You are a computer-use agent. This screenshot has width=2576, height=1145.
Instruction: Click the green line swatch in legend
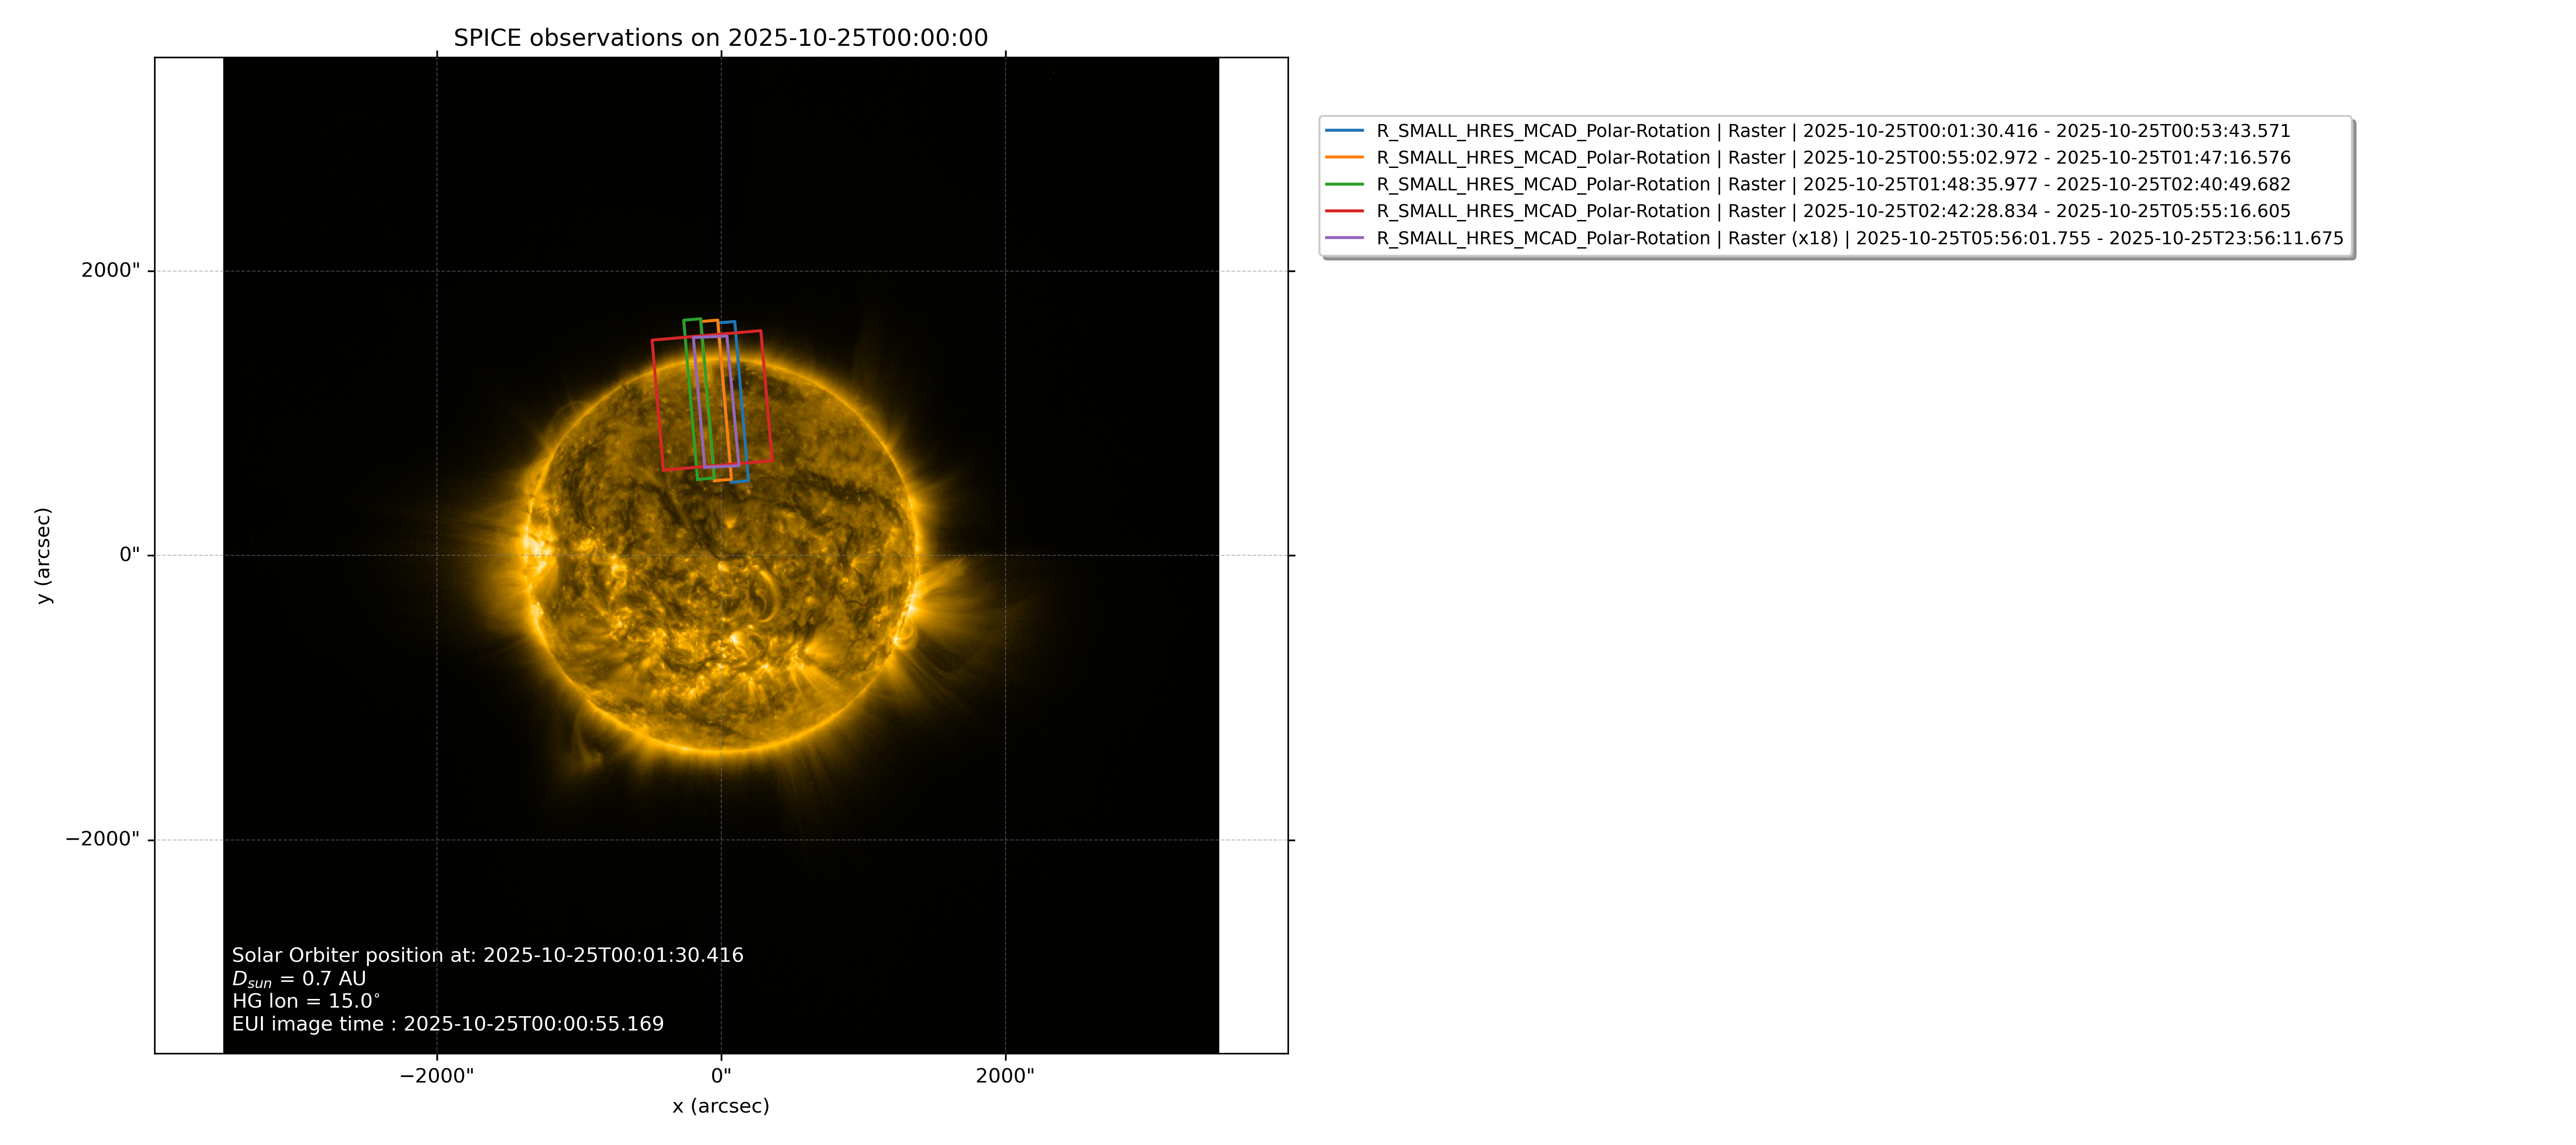click(x=1344, y=185)
